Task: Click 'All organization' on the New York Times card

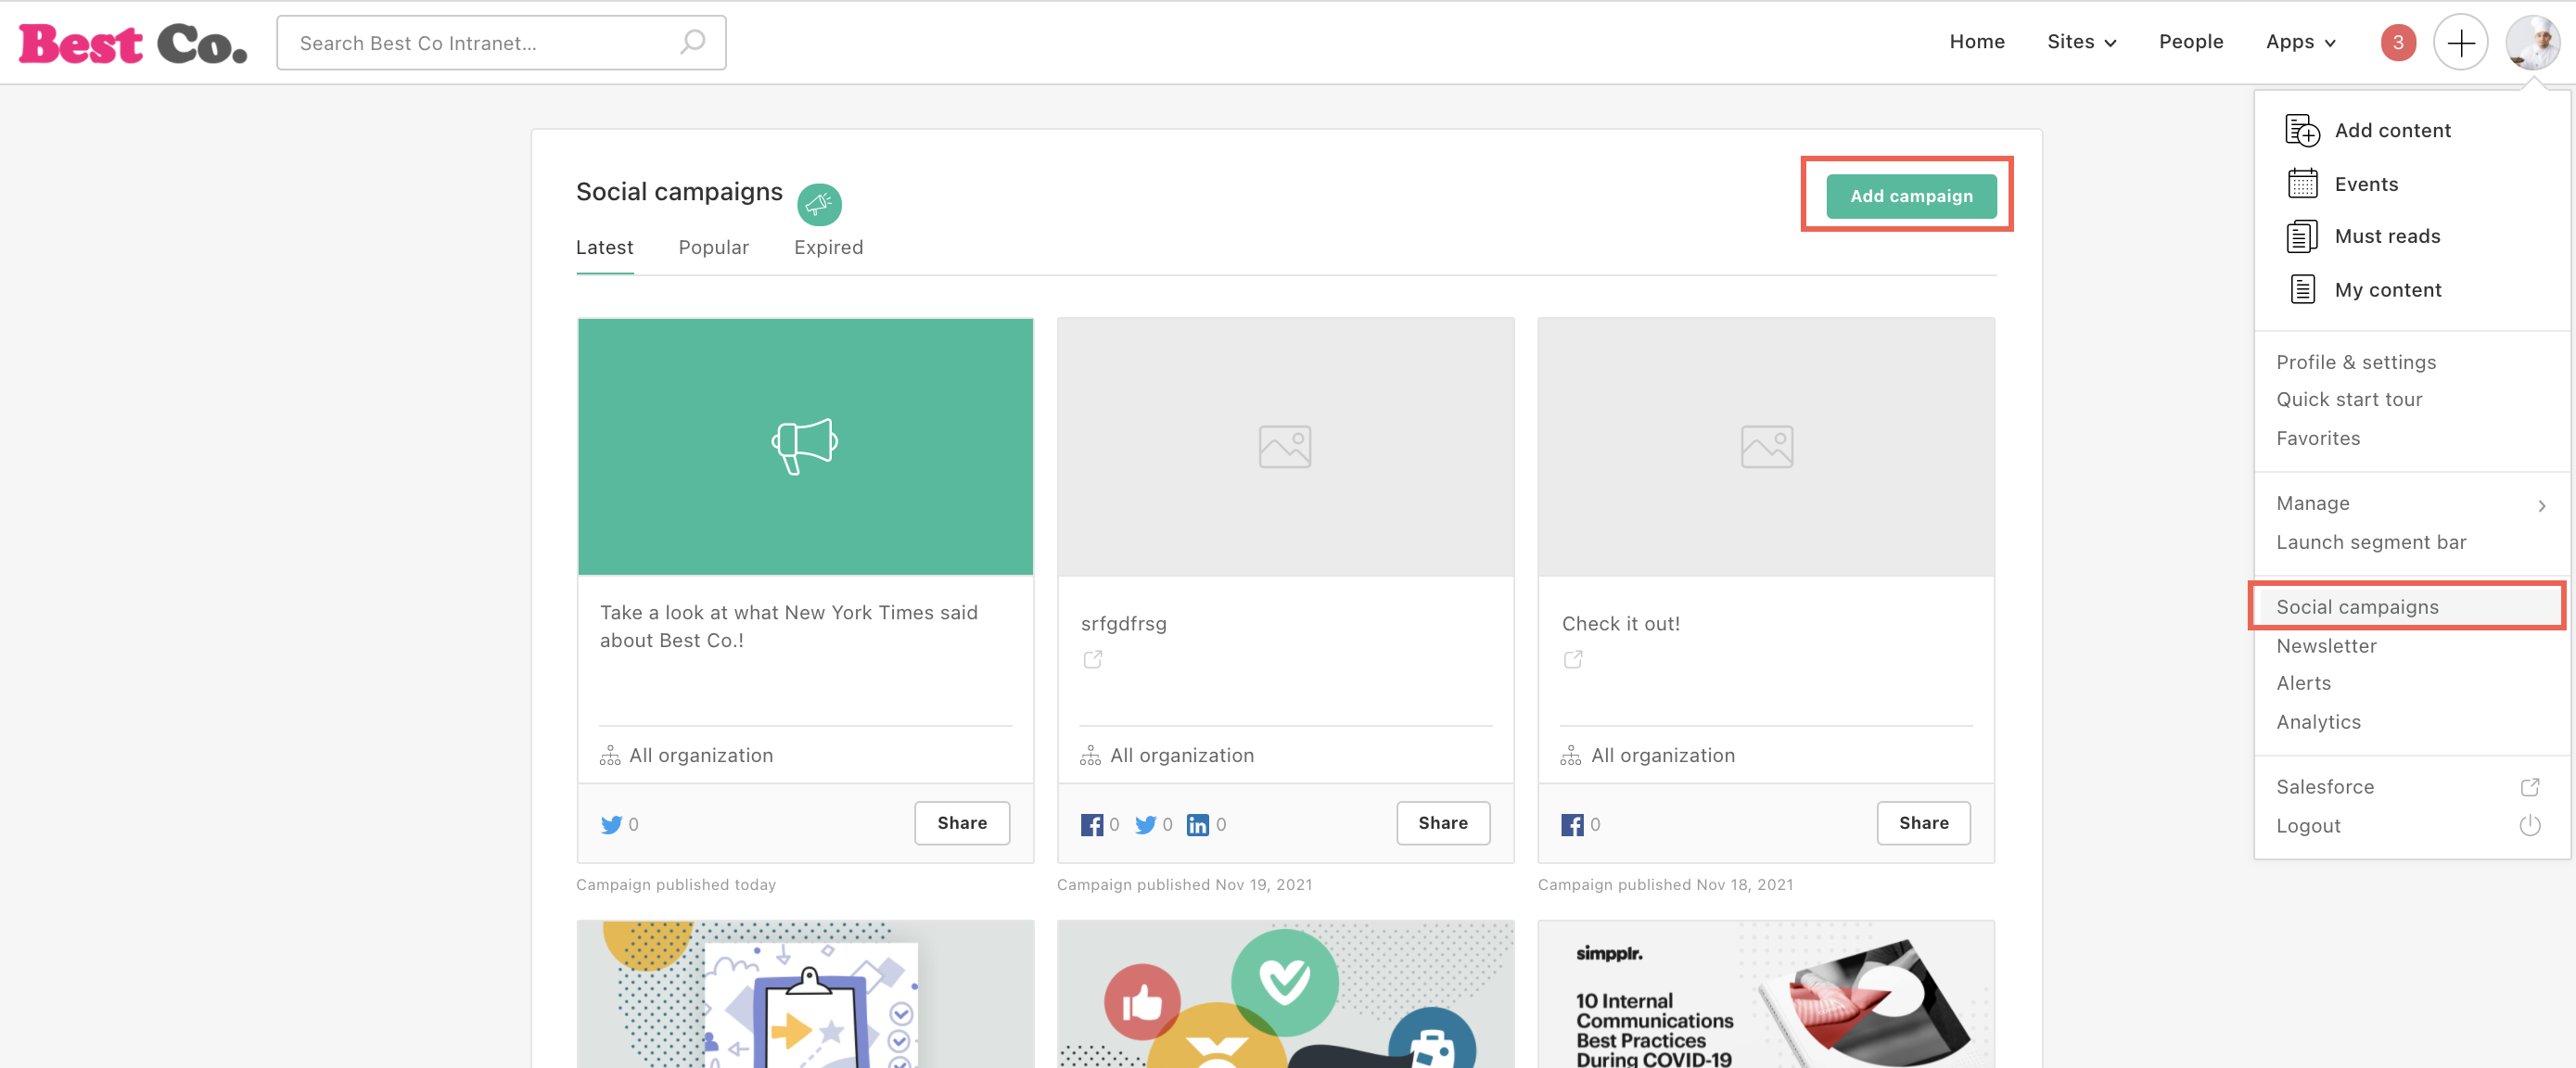Action: [x=700, y=755]
